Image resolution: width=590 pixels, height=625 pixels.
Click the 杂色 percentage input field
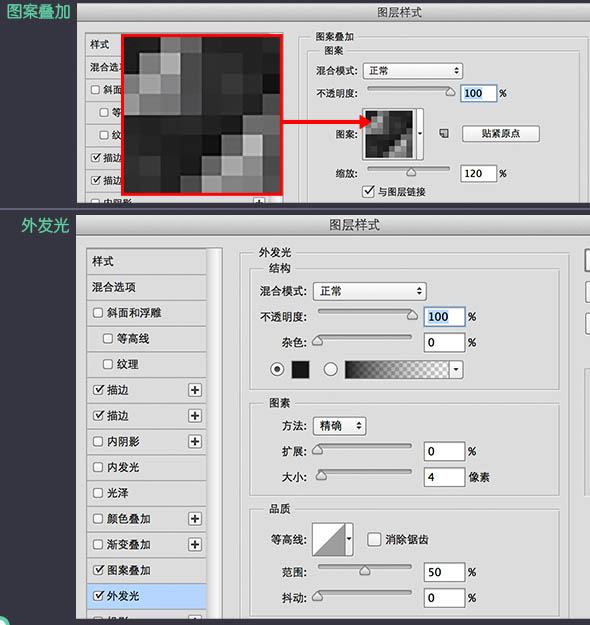444,342
